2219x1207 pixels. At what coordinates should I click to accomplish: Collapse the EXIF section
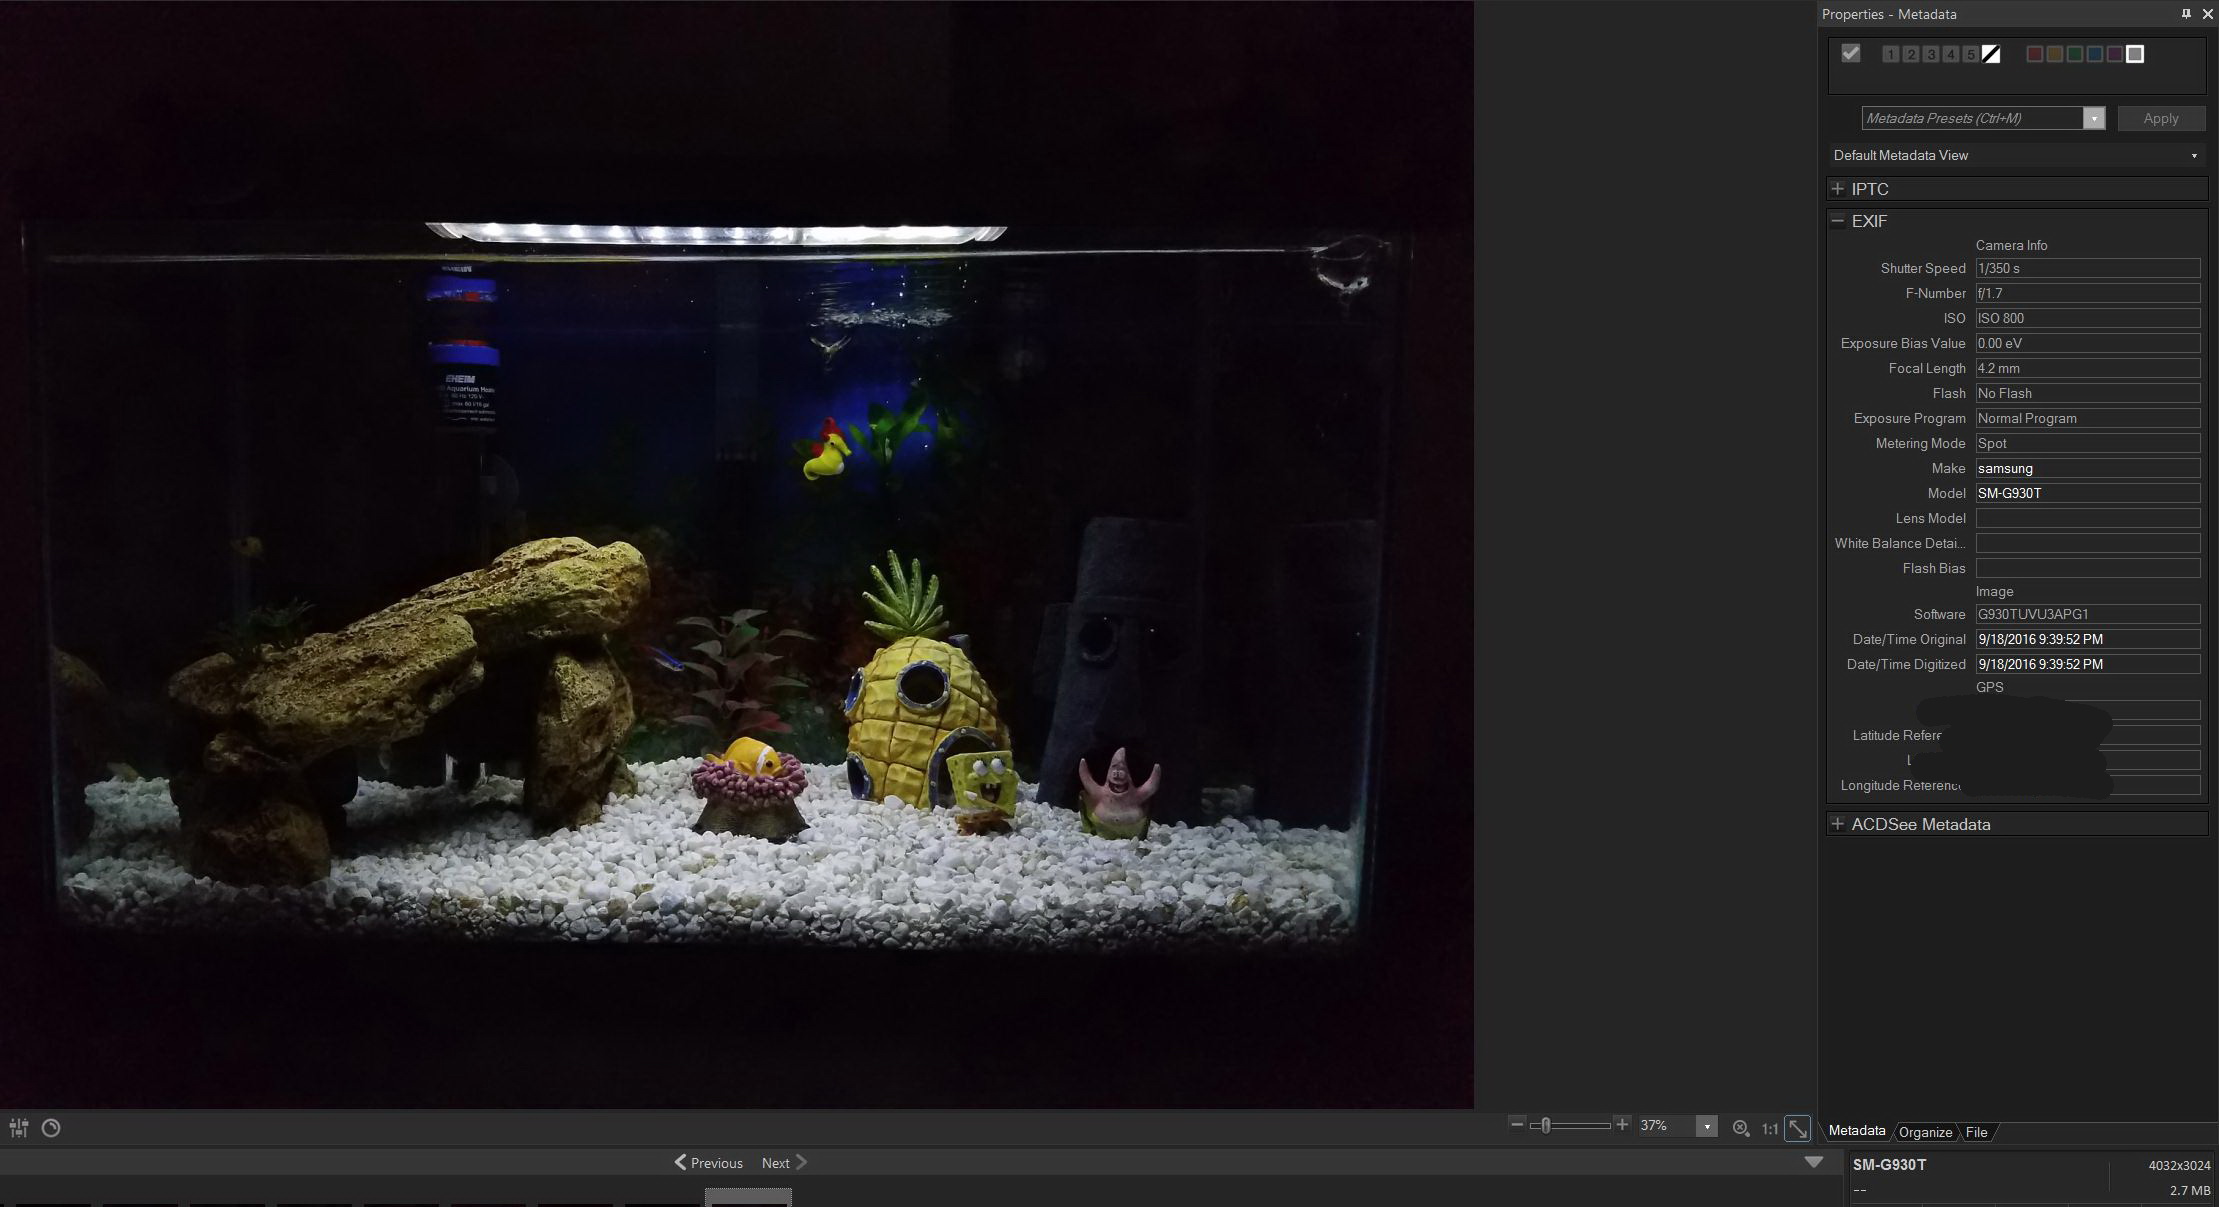[1837, 221]
